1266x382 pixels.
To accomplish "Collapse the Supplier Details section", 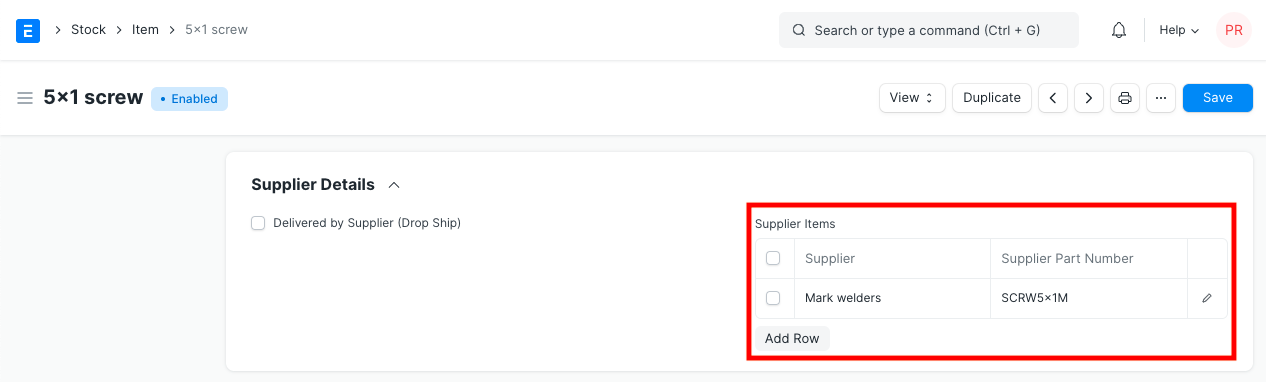I will (394, 185).
